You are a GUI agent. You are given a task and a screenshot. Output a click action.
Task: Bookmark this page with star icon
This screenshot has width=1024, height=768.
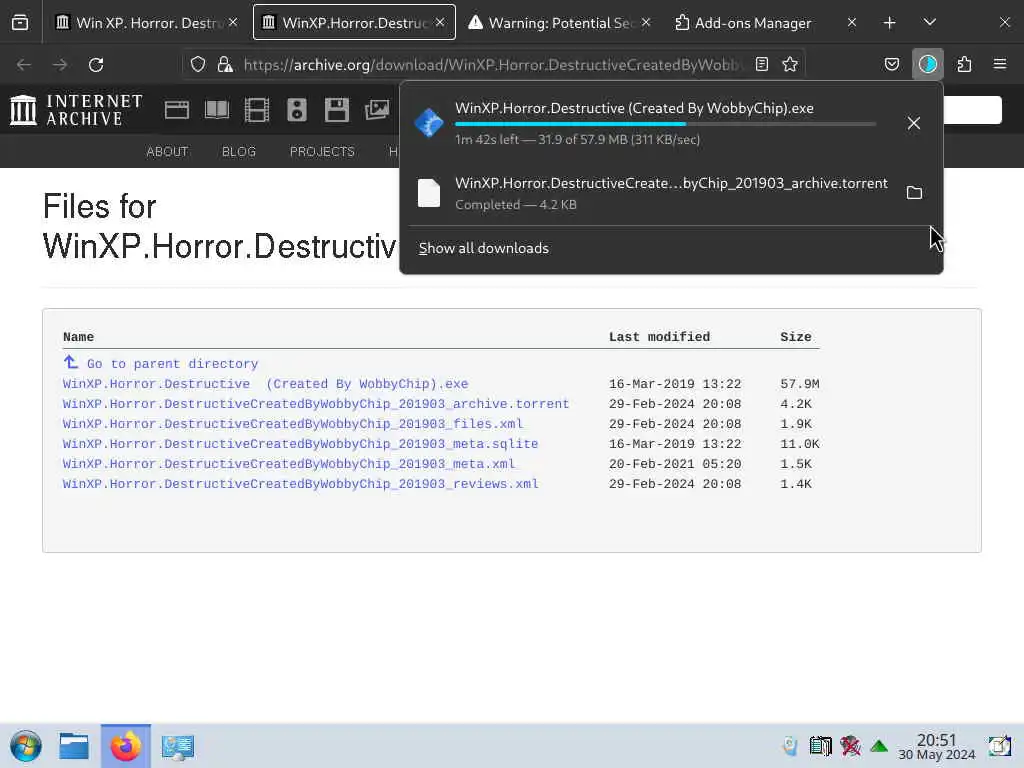[790, 64]
